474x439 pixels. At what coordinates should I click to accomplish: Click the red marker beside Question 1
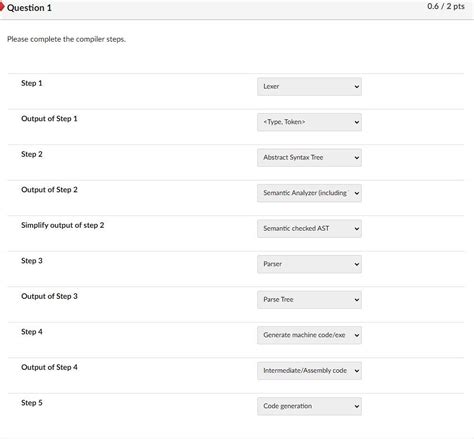click(x=1, y=6)
